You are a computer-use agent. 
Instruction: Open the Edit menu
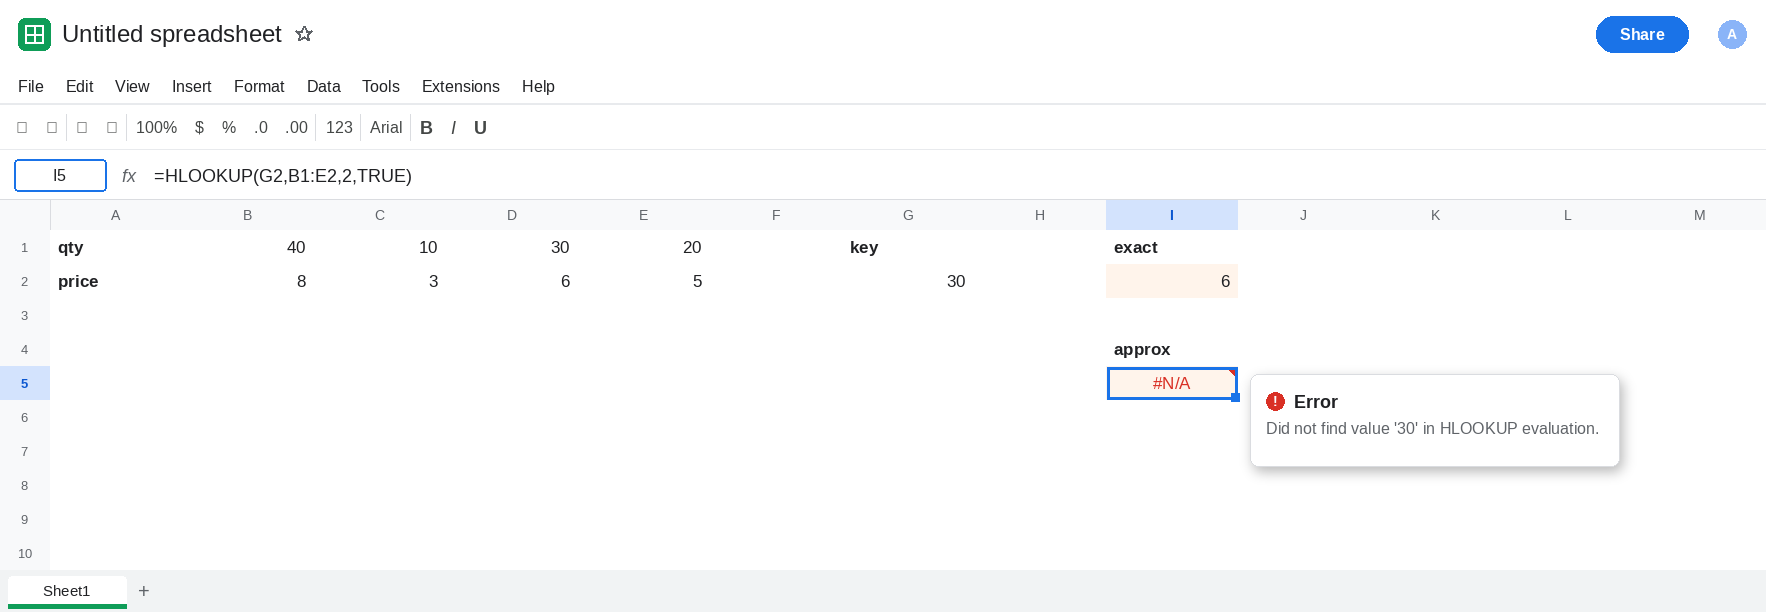click(x=79, y=87)
